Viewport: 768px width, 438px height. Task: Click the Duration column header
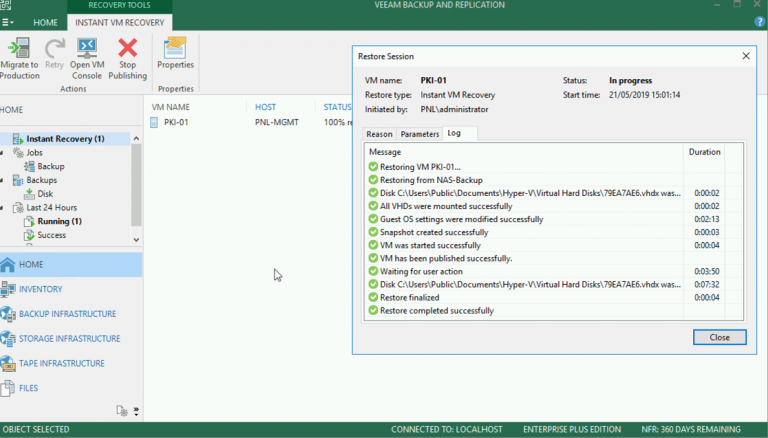click(704, 152)
